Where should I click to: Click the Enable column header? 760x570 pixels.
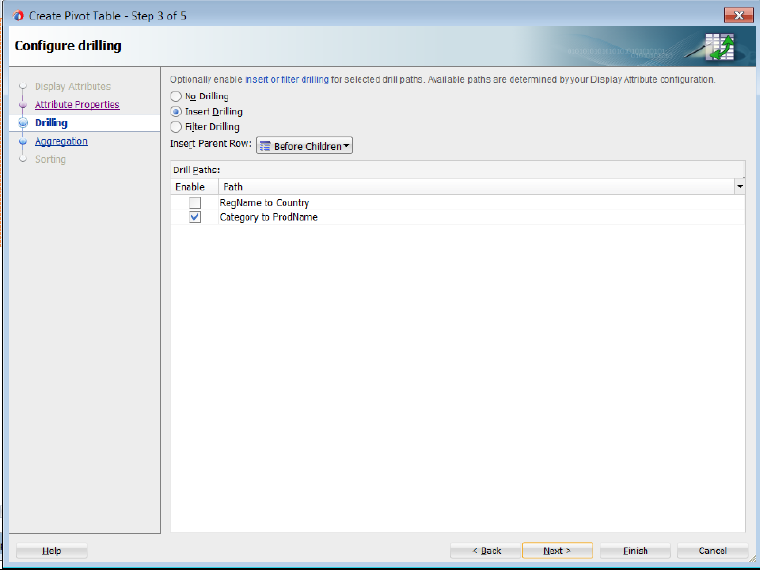194,187
